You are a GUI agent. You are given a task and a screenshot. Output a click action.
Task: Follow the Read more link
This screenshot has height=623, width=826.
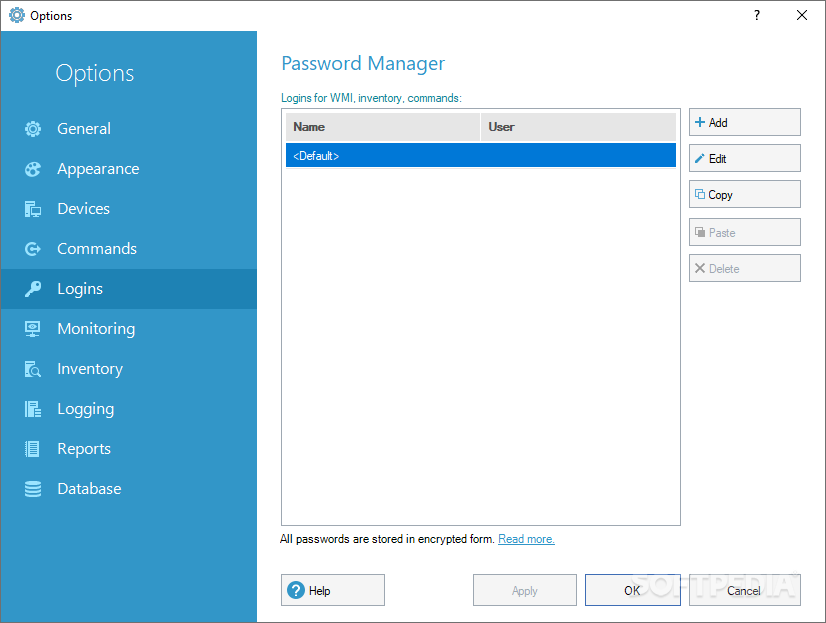(x=526, y=539)
